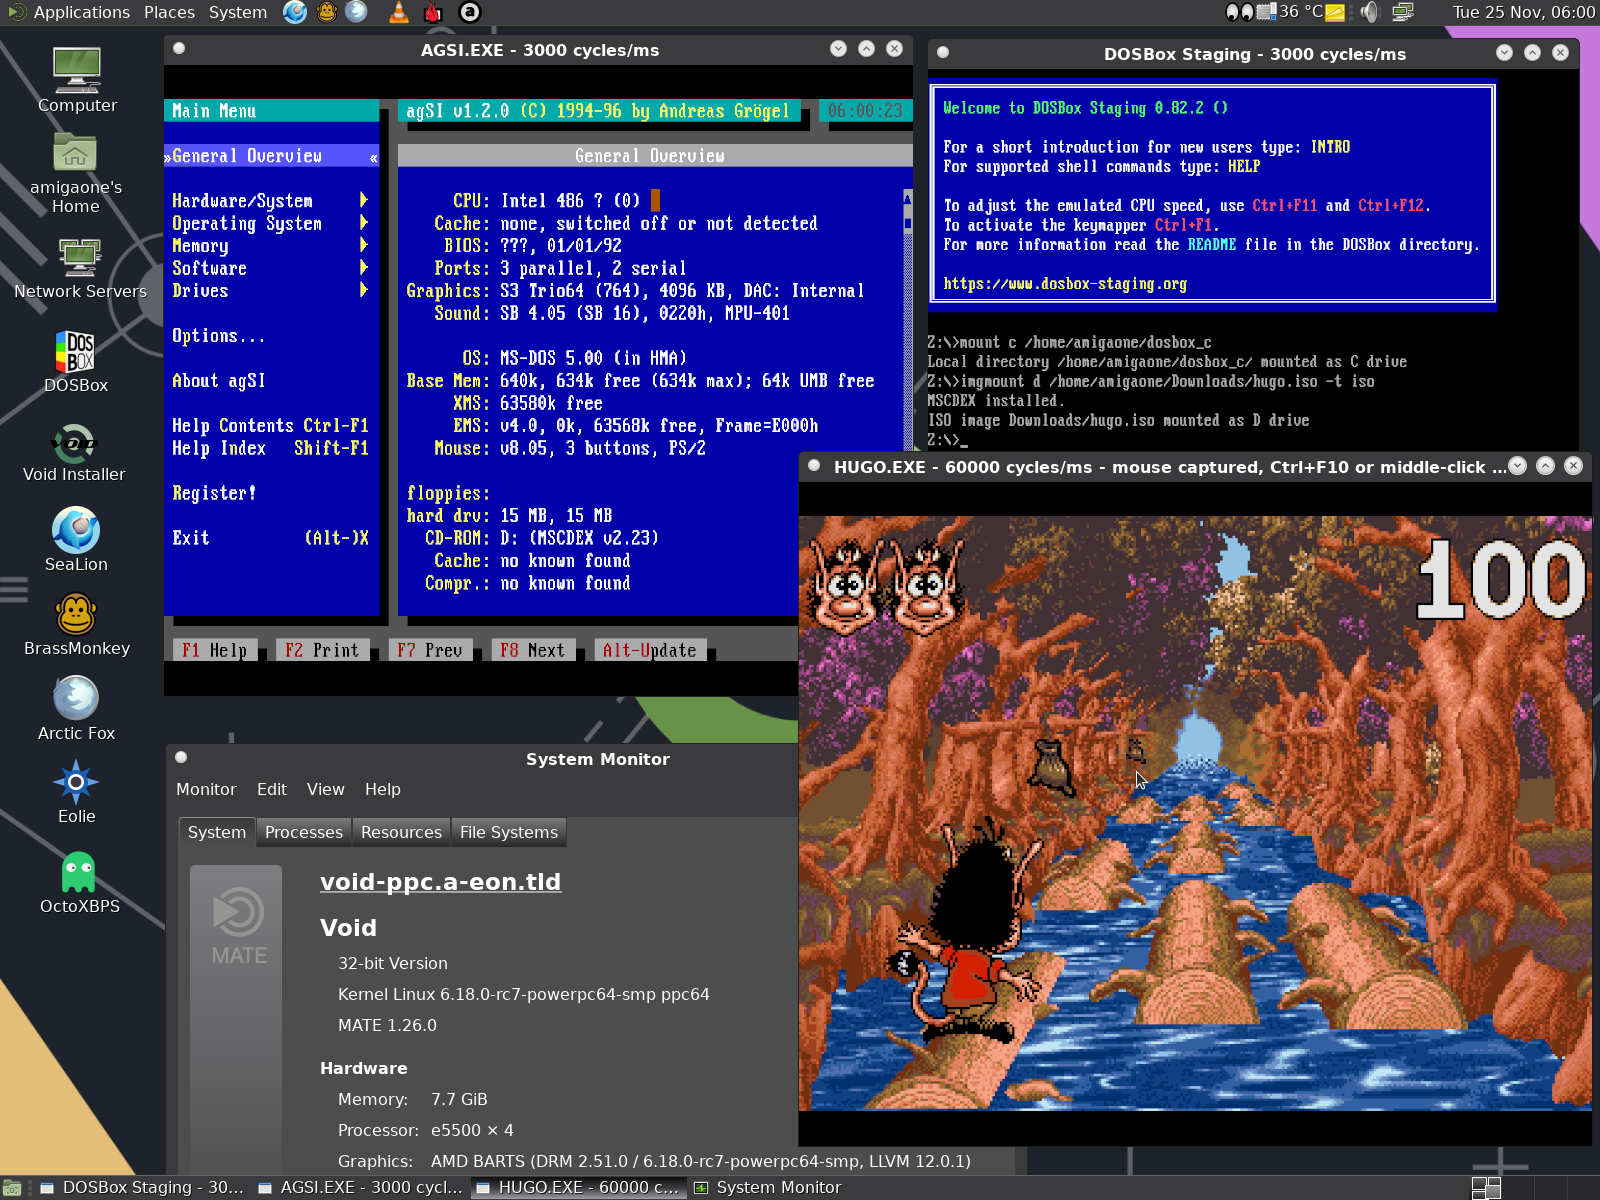Expand the Memory submenu in agSI
The width and height of the screenshot is (1600, 1200).
tap(363, 246)
